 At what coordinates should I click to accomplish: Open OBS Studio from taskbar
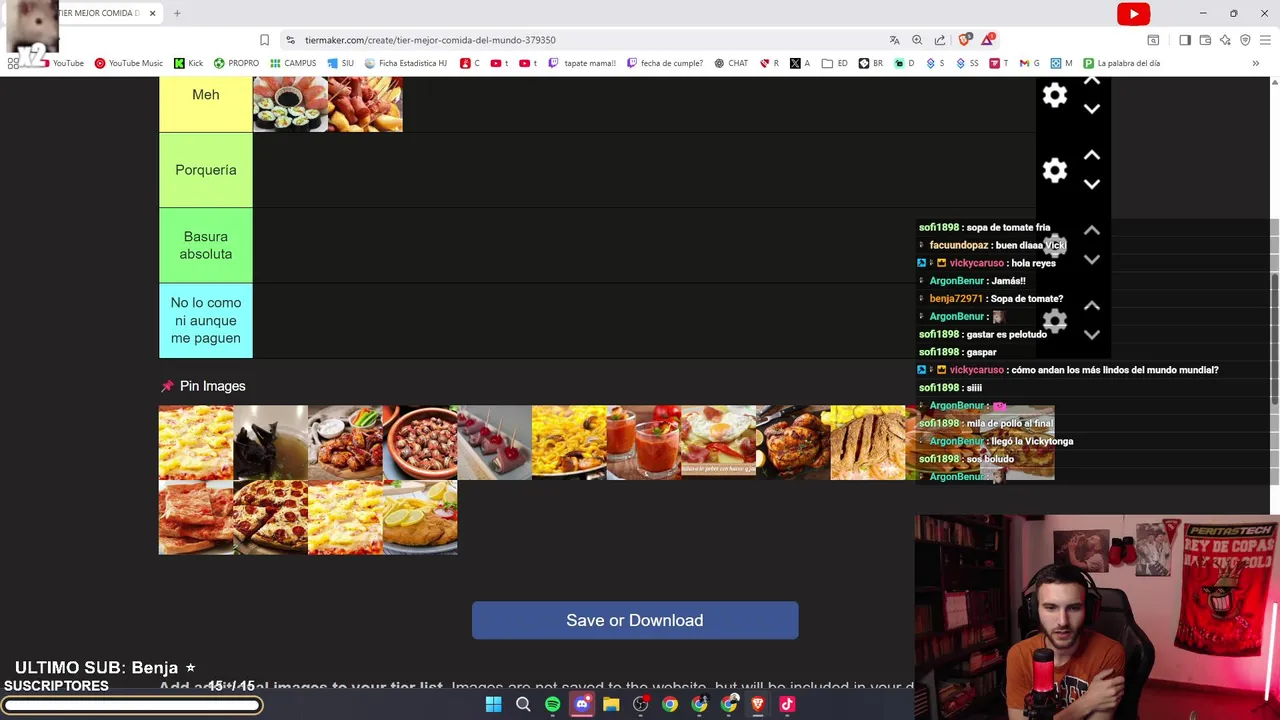[640, 704]
